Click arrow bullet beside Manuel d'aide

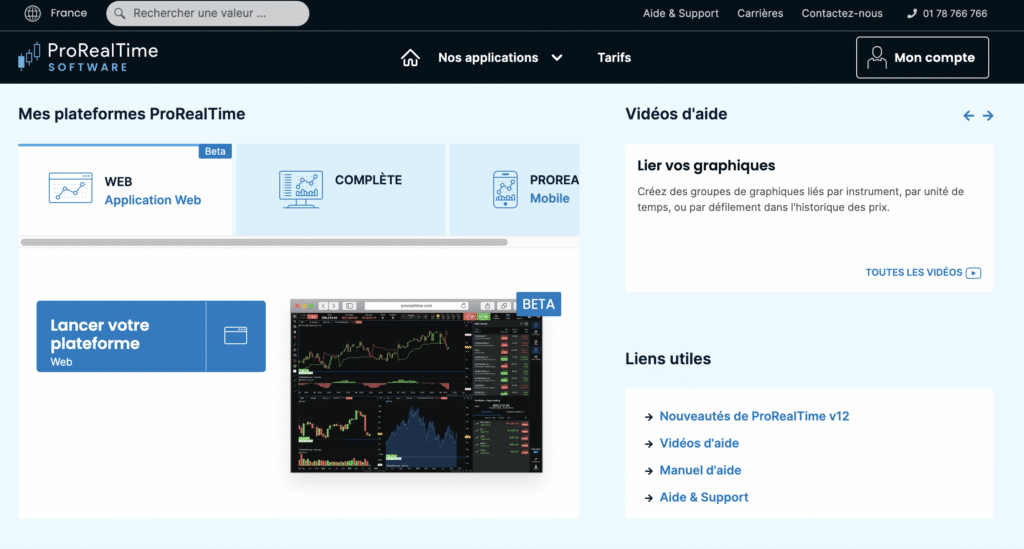click(x=648, y=471)
